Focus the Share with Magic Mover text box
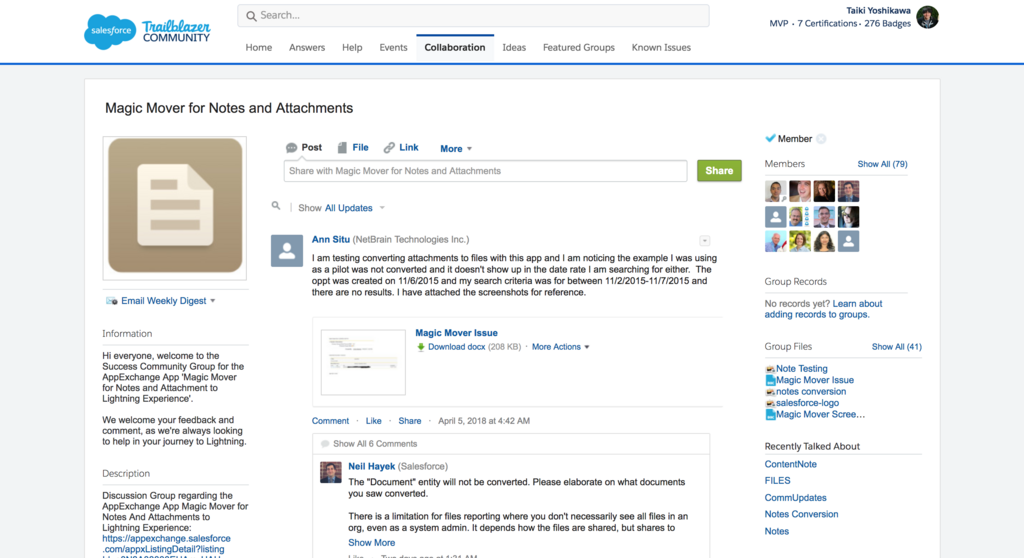The height and width of the screenshot is (558, 1024). pos(485,171)
